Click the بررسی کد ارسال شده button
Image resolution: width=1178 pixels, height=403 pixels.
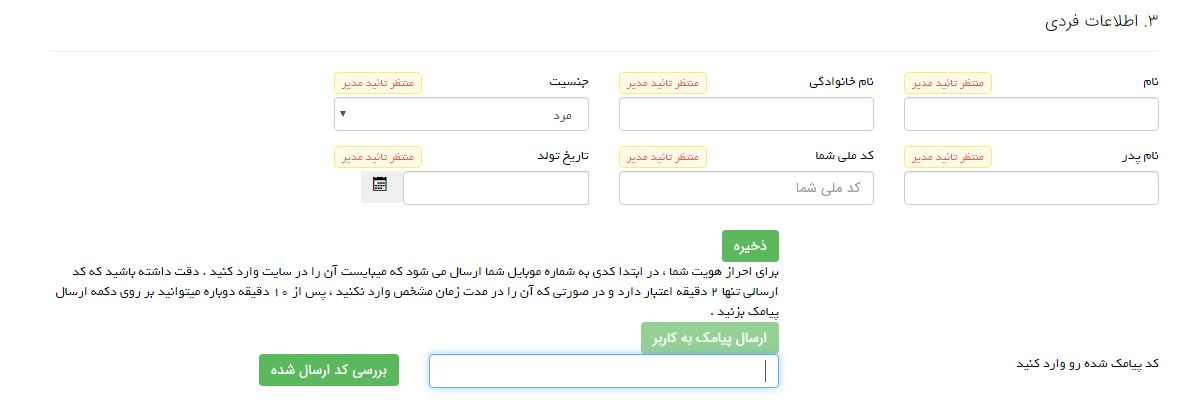329,370
